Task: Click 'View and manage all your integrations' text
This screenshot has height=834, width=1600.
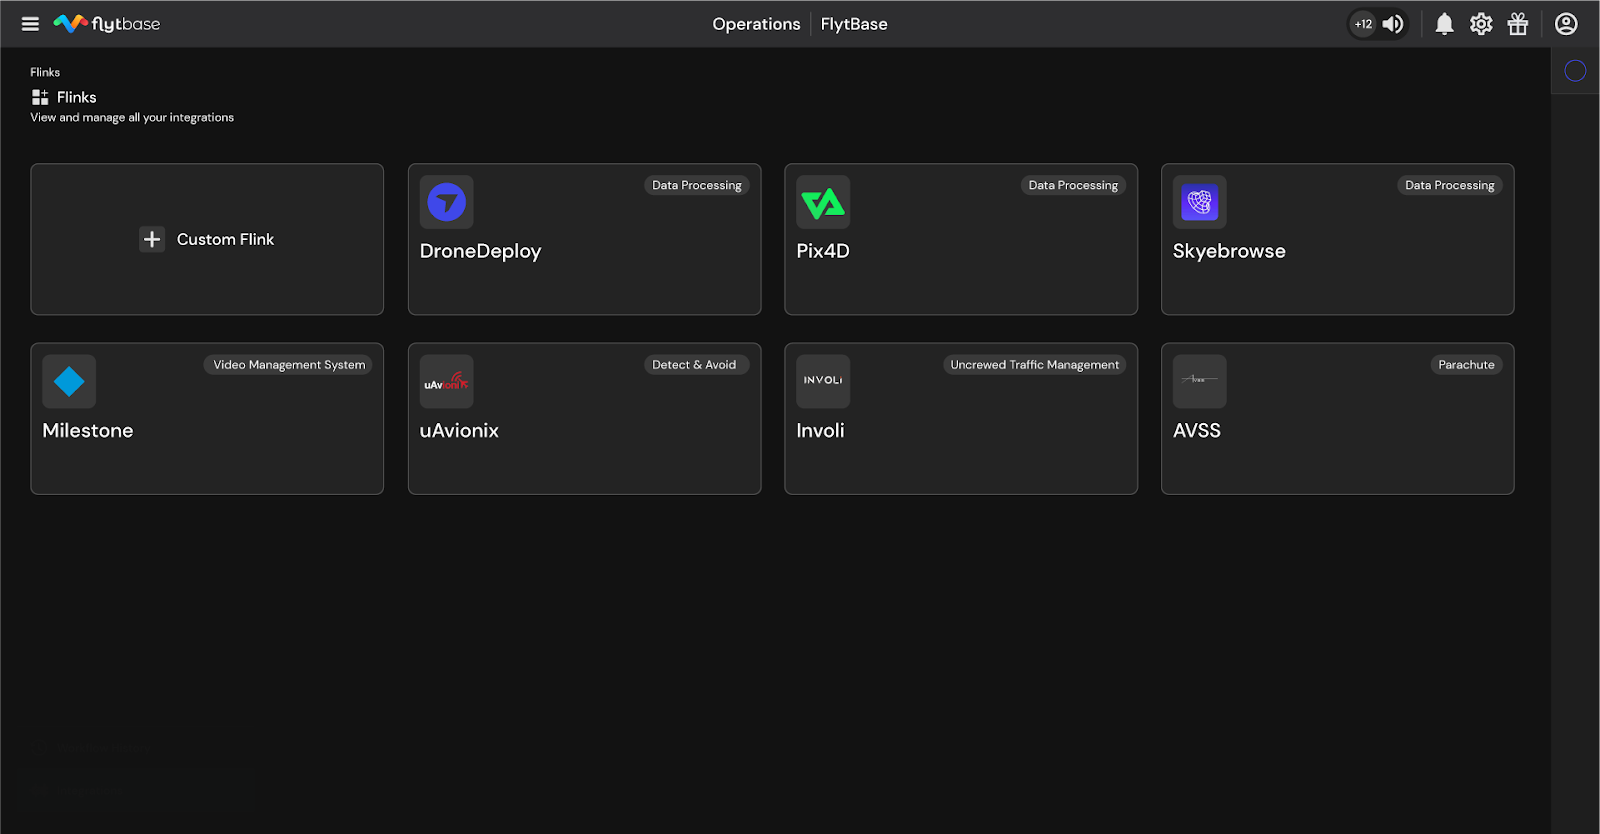Action: (x=132, y=117)
